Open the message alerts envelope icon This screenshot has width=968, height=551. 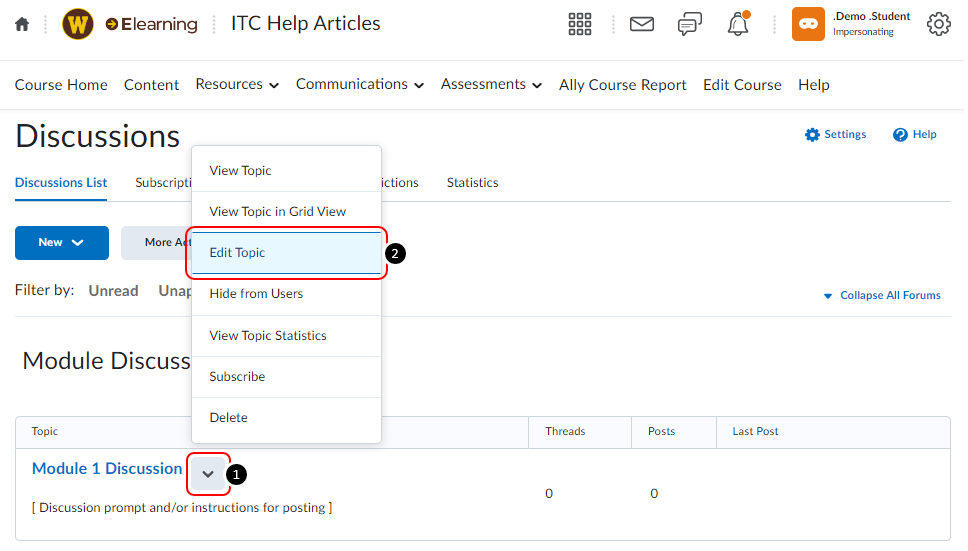coord(644,24)
